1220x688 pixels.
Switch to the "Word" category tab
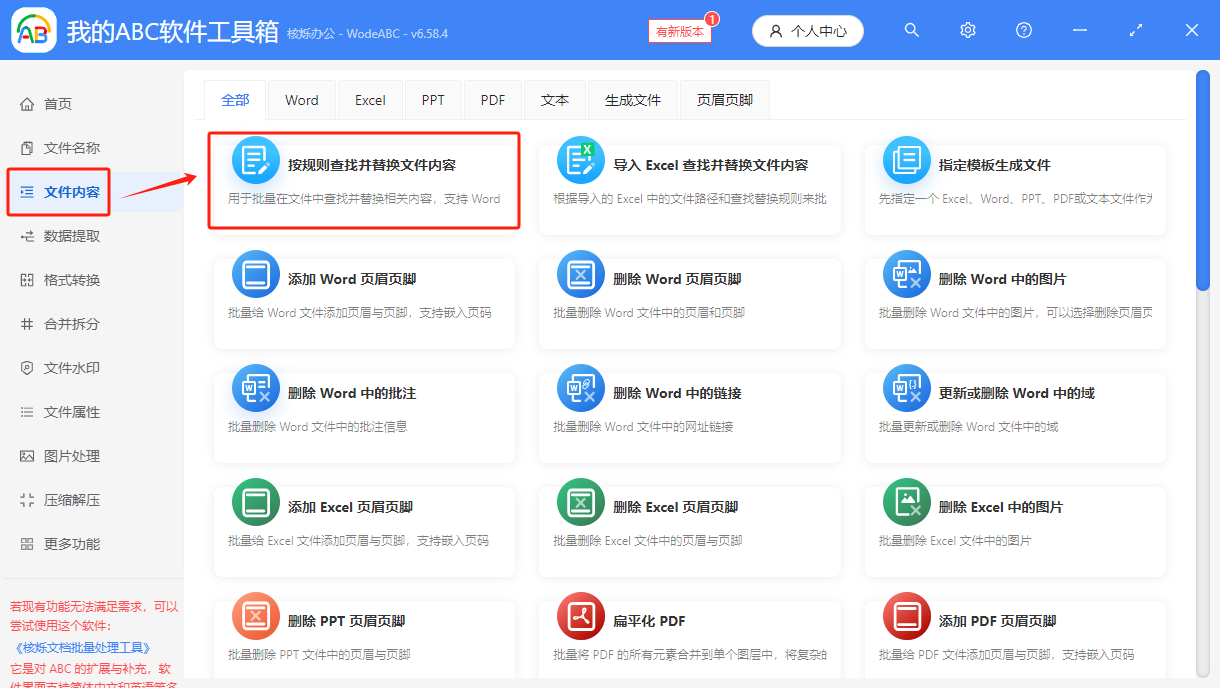pos(301,100)
